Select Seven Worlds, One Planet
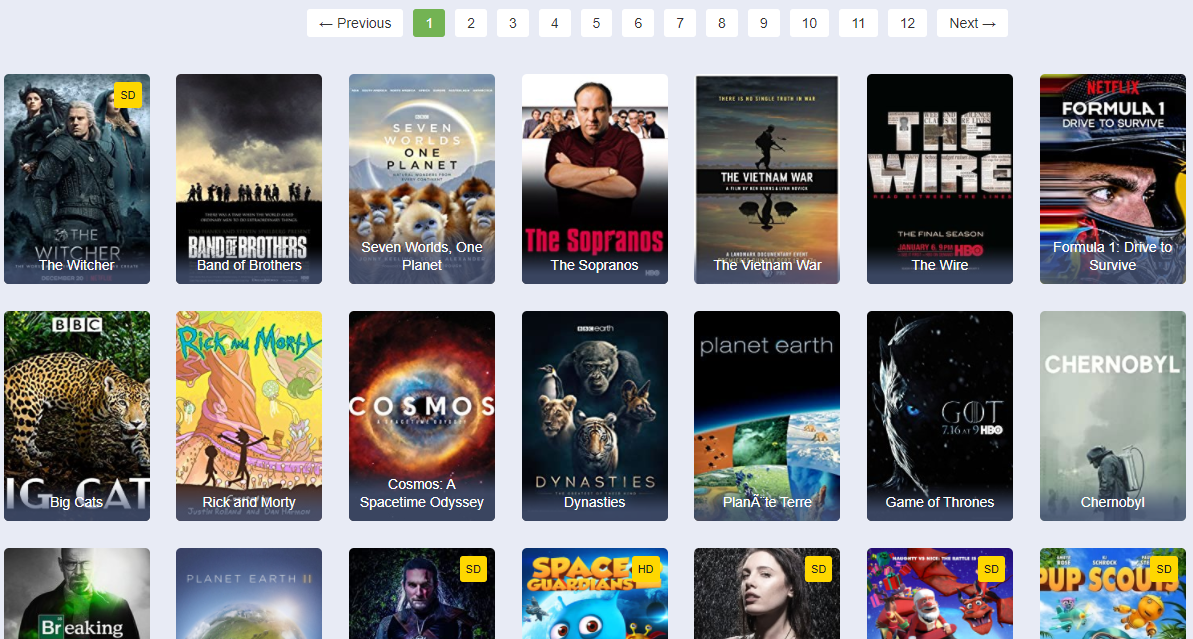The width and height of the screenshot is (1193, 639). pos(422,180)
